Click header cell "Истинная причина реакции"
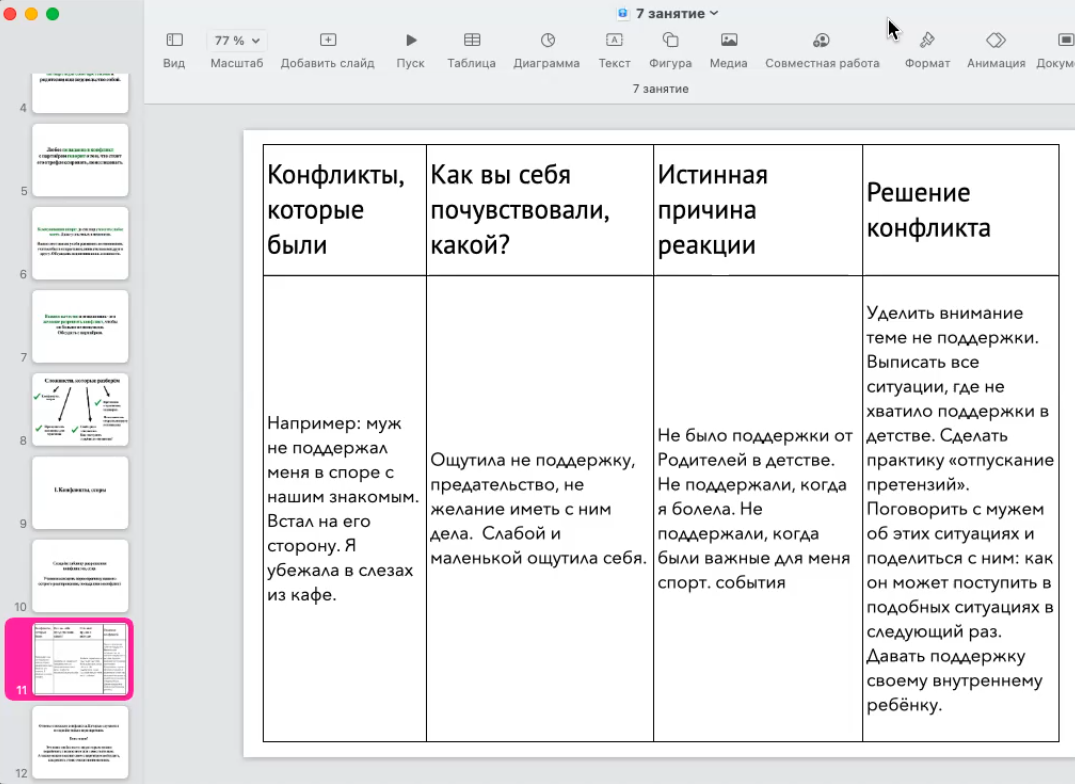 point(758,210)
